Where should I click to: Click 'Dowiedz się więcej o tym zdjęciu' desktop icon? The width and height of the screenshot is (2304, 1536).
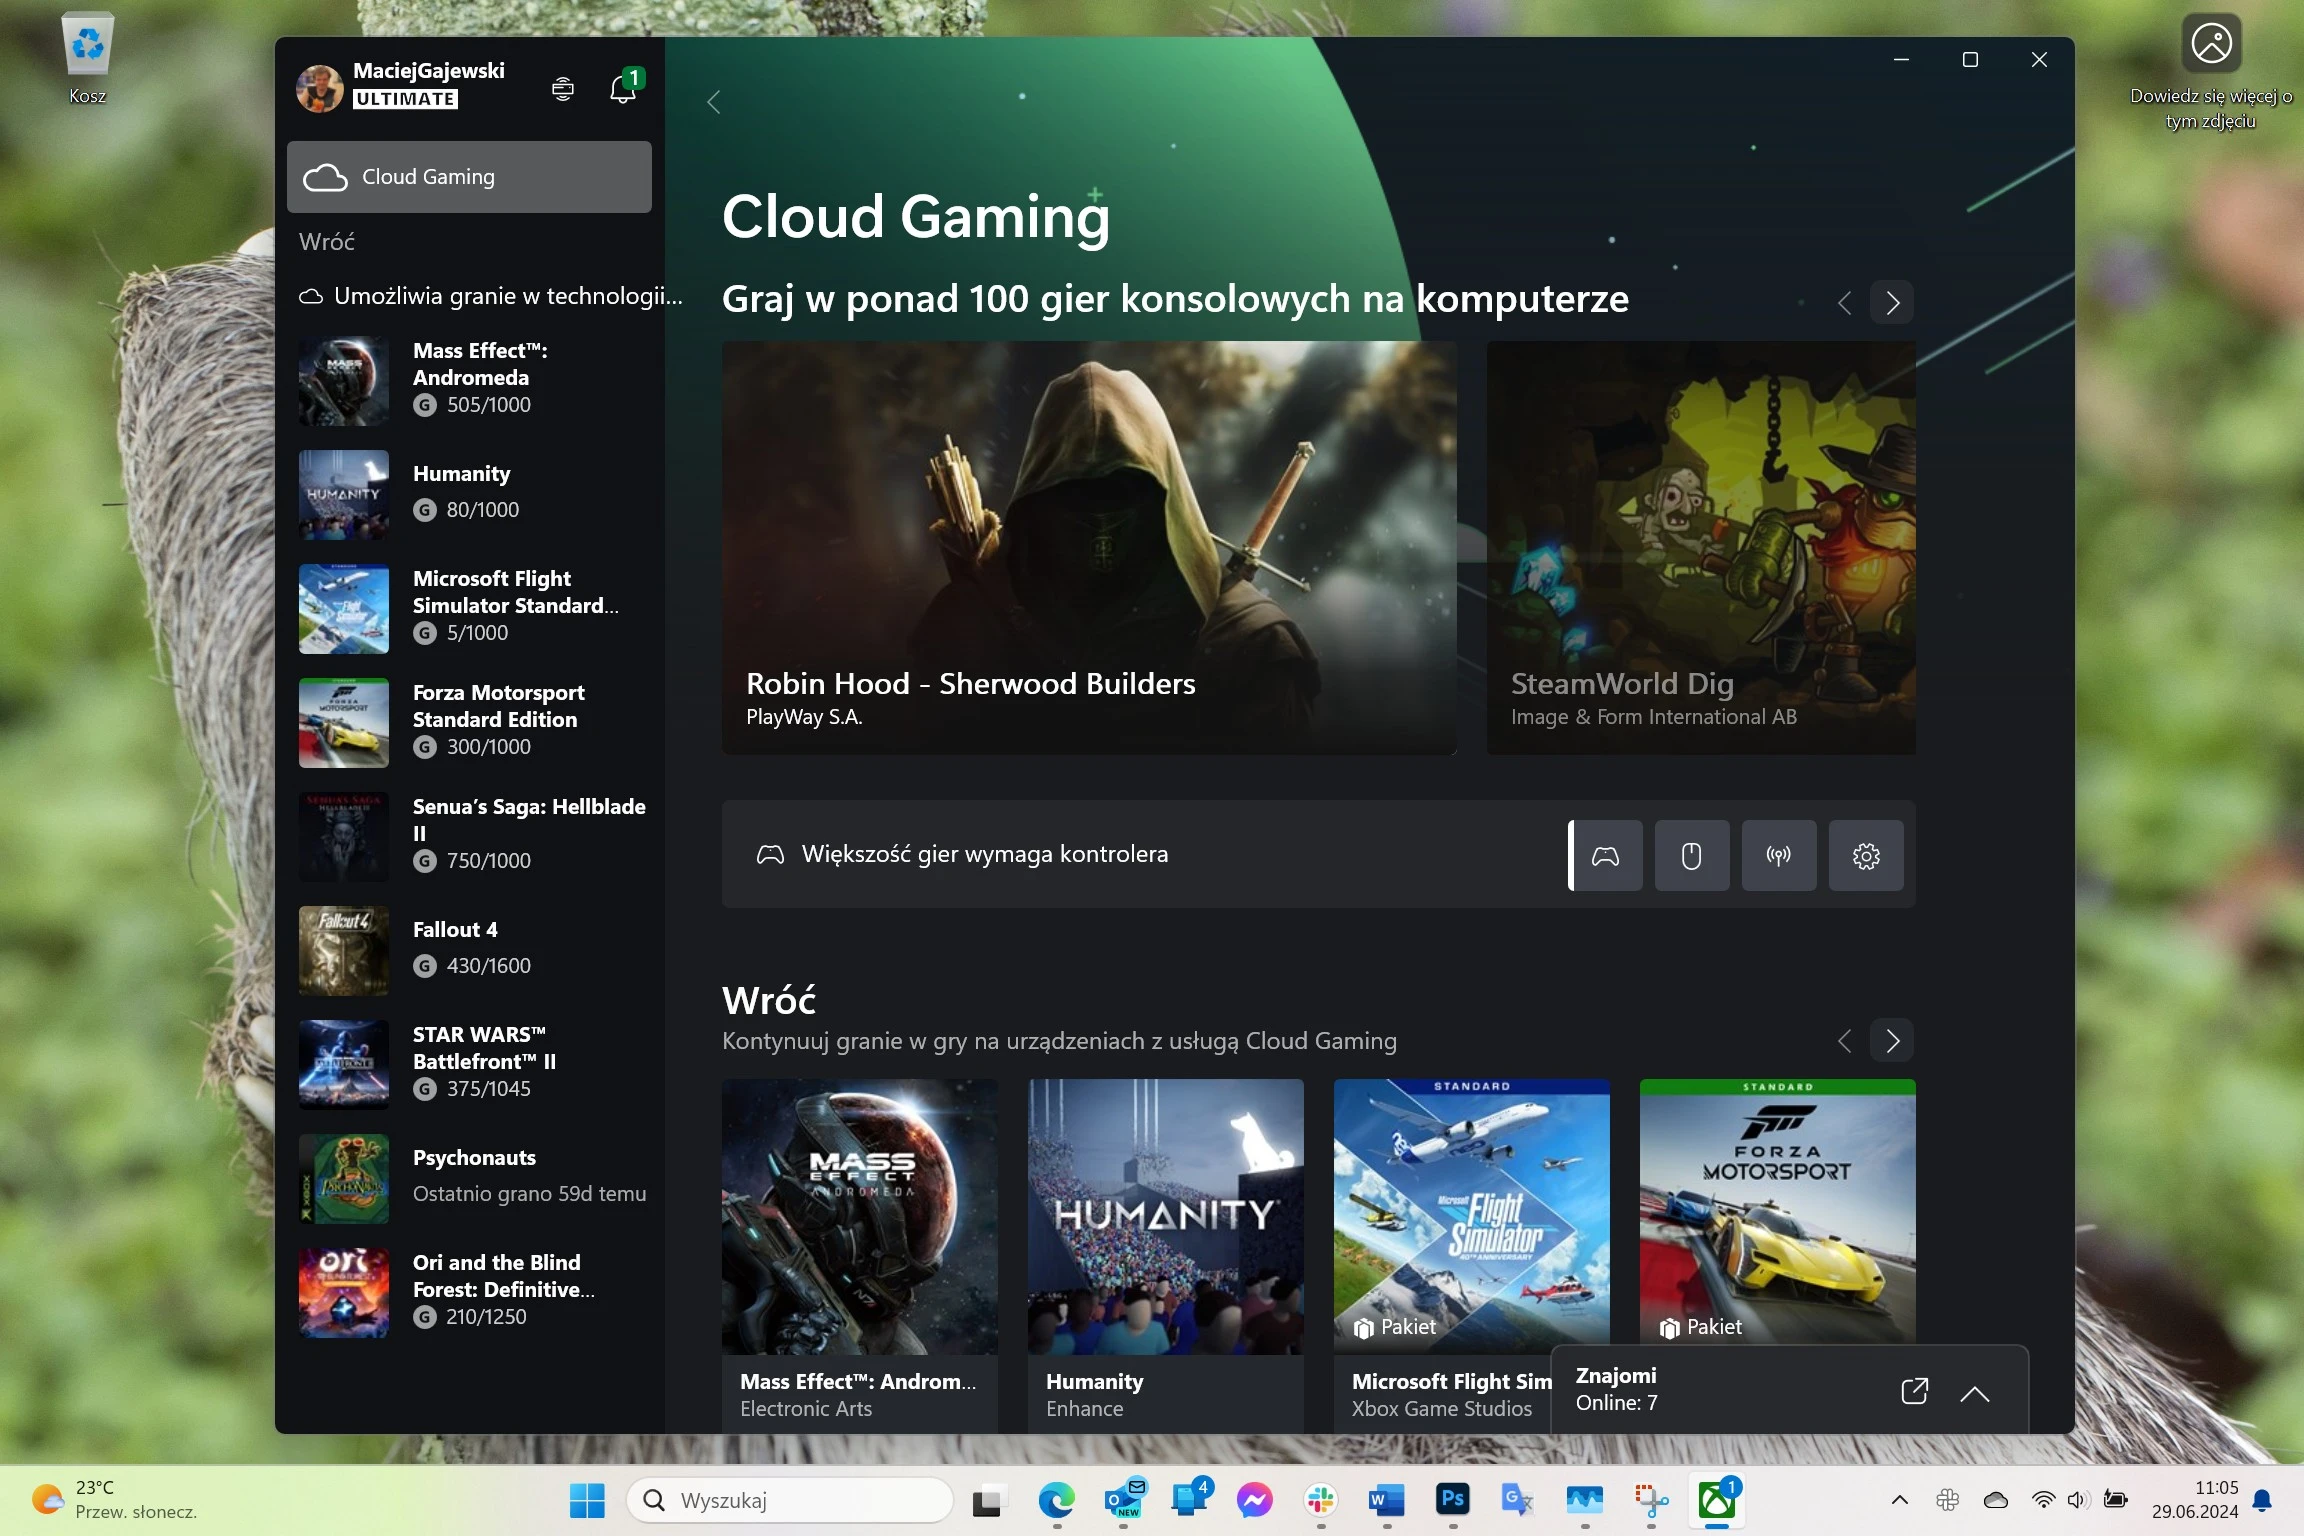[2211, 72]
